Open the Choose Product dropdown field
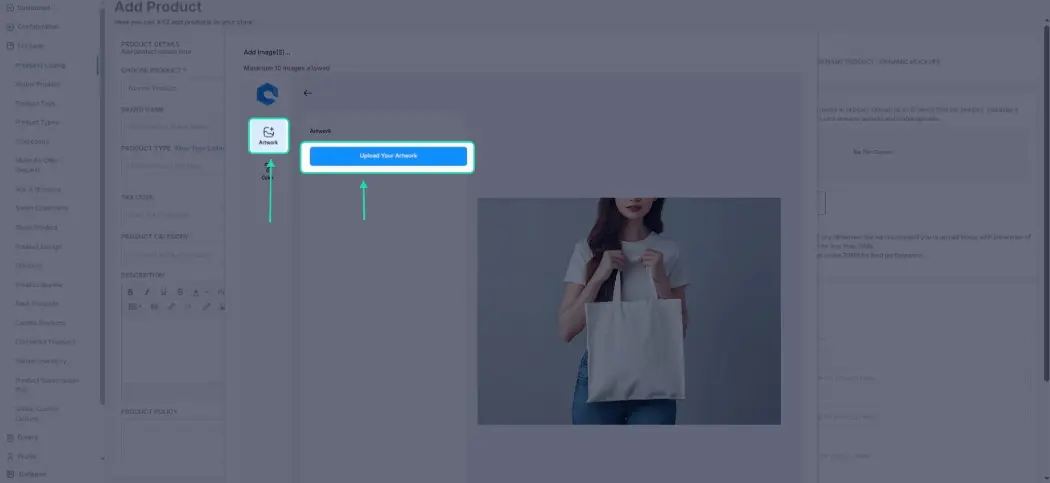 coord(173,88)
